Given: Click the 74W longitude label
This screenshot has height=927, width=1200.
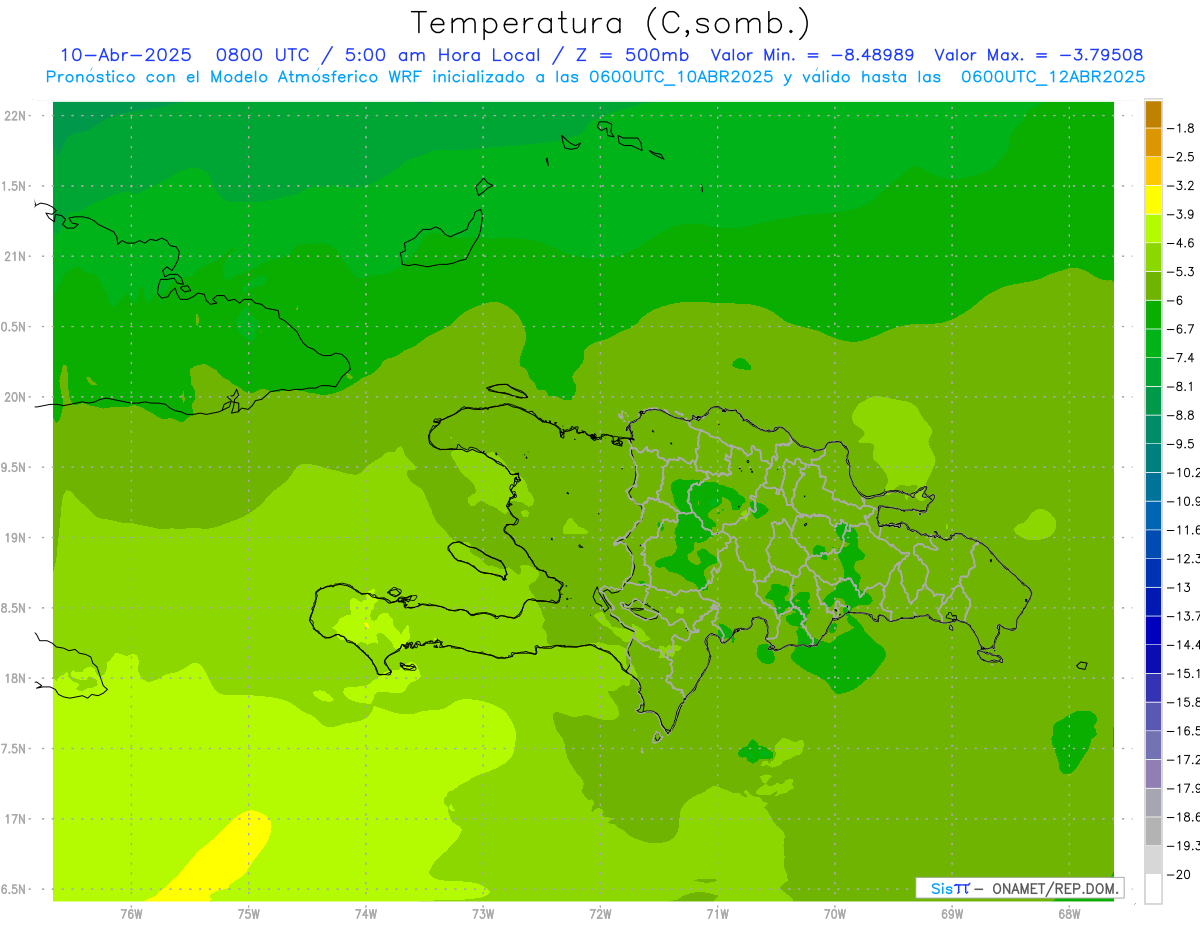Looking at the screenshot, I should coord(365,913).
